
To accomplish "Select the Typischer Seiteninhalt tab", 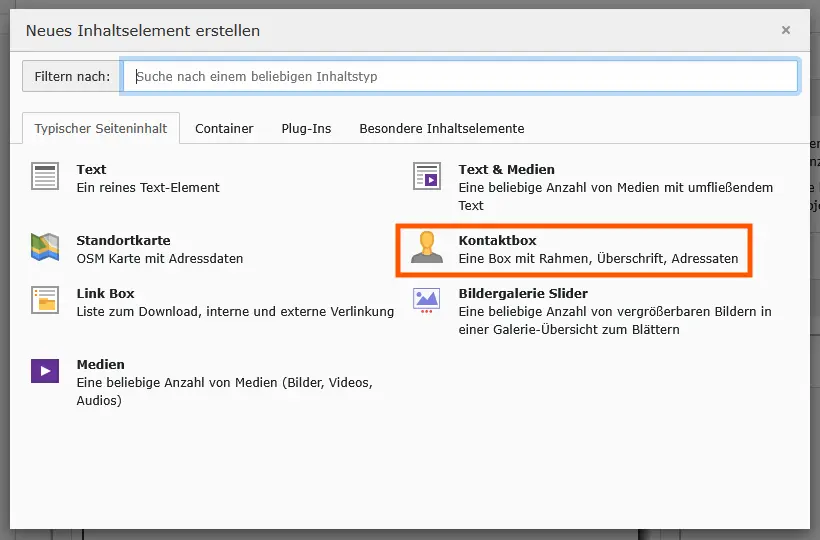I will [x=101, y=129].
